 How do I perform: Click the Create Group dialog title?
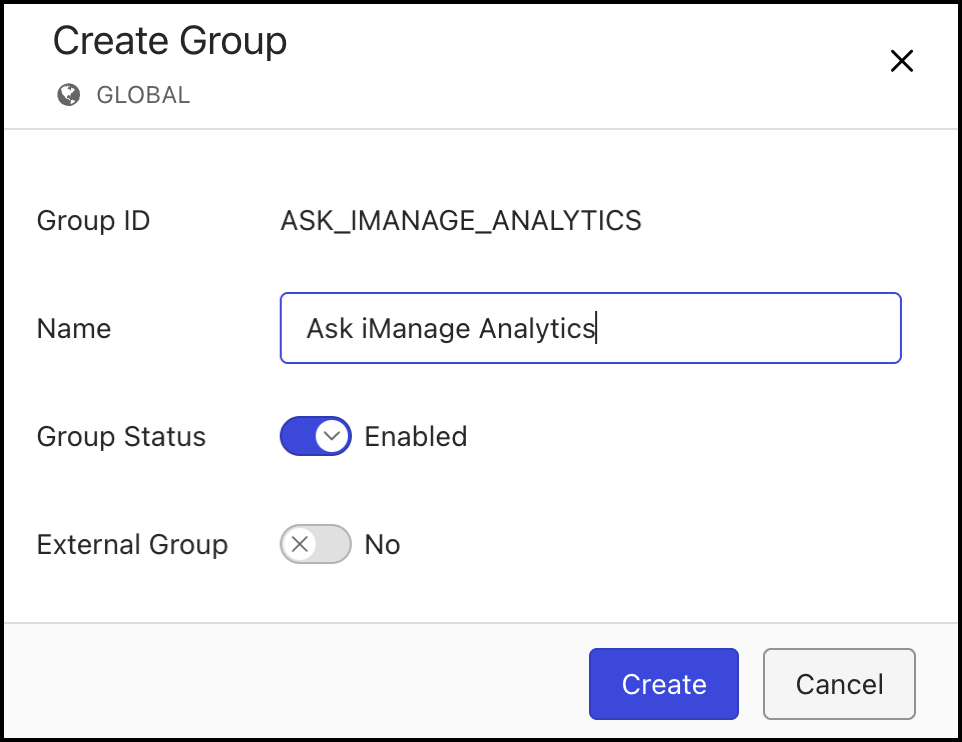point(170,41)
